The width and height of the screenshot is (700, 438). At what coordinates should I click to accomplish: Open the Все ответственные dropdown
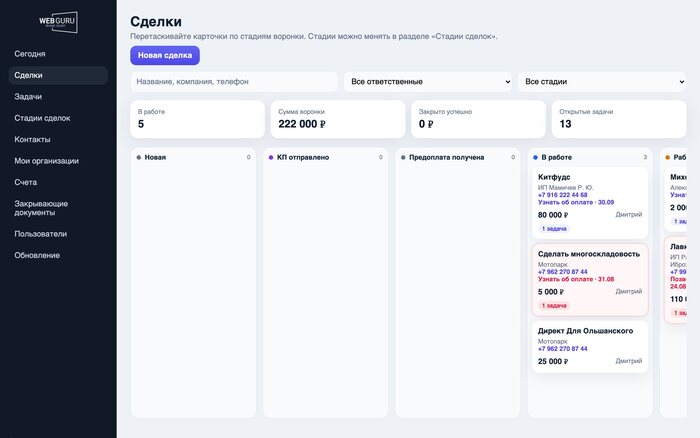coord(428,82)
